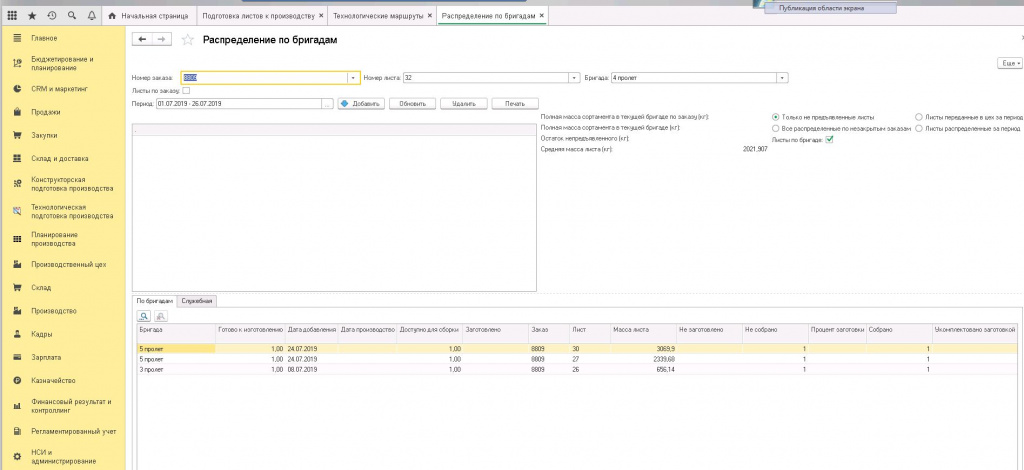Select the row with Лист 27
Viewport: 1024px width, 470px height.
click(x=577, y=359)
